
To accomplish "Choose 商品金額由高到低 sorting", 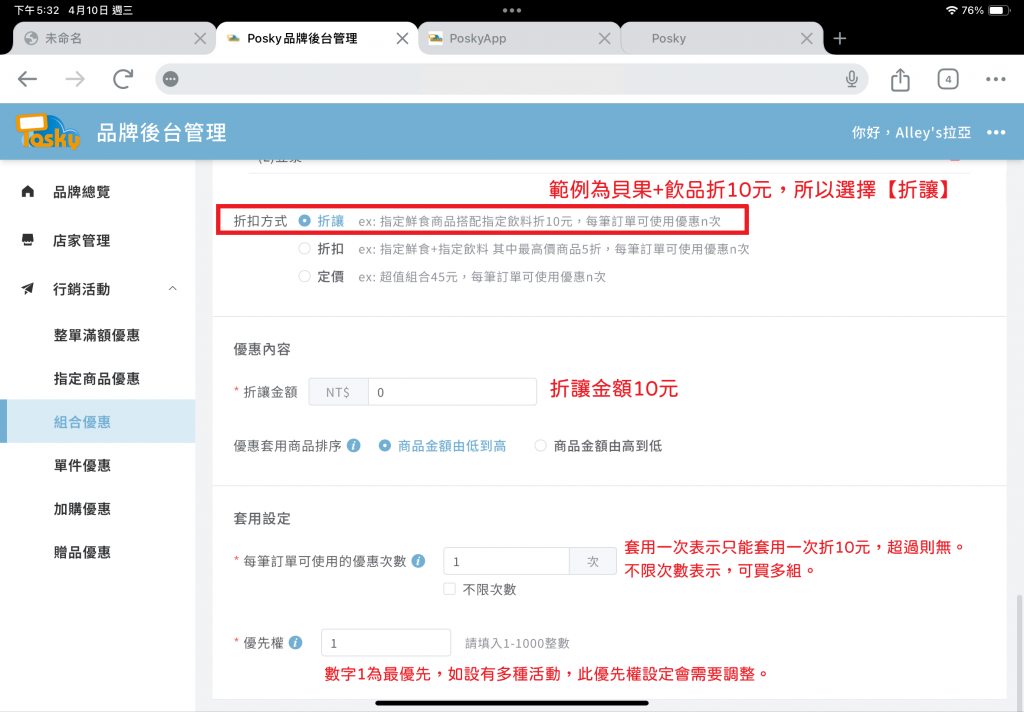I will click(x=541, y=445).
